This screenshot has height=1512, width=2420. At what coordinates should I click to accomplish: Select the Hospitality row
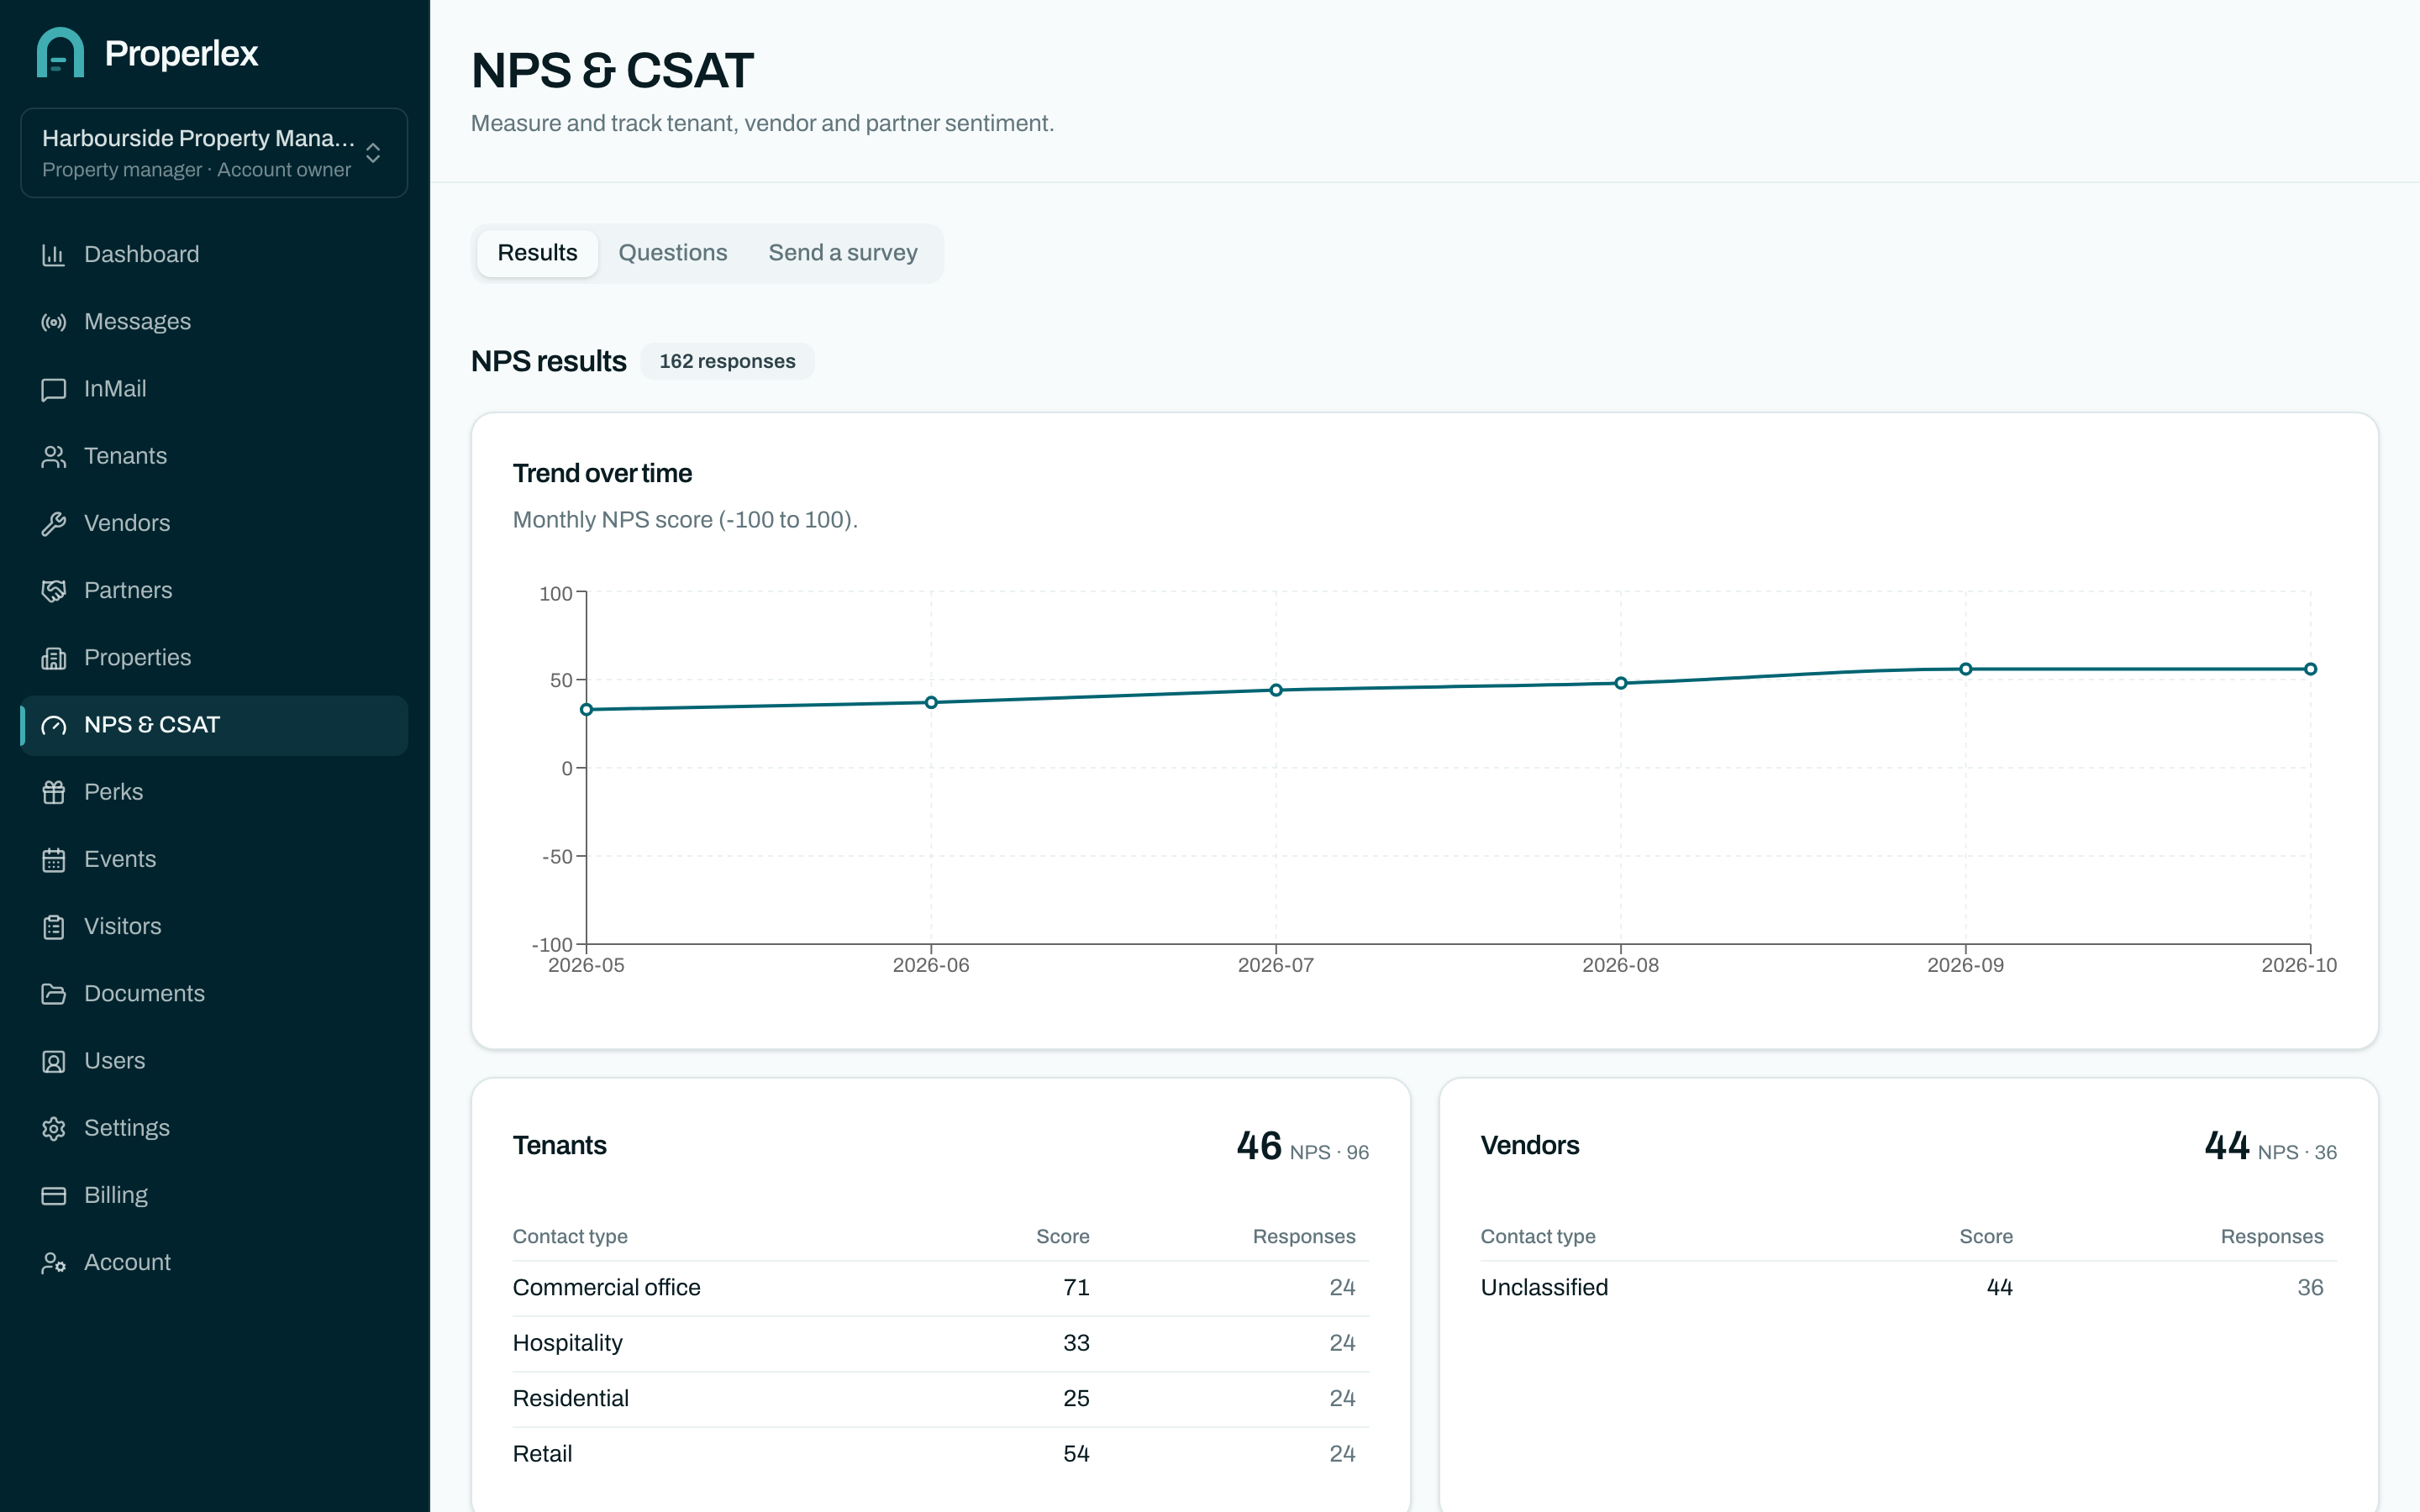(x=940, y=1343)
